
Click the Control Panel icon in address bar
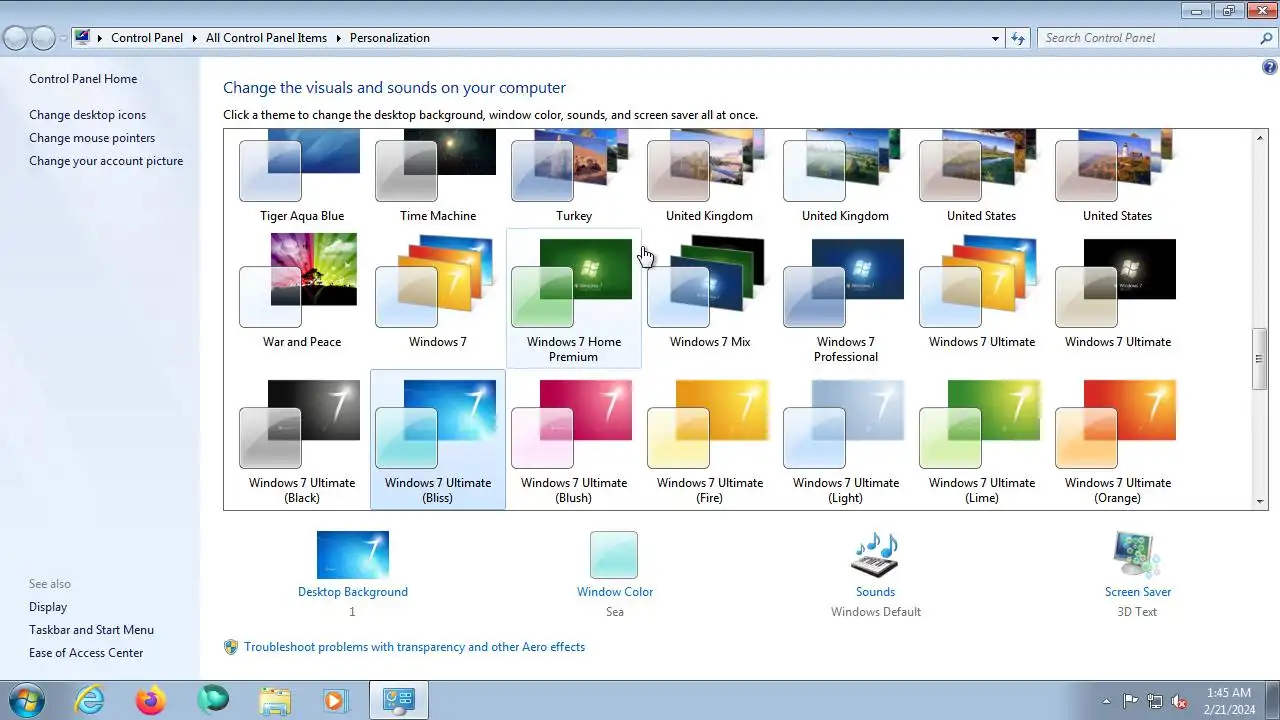[x=82, y=38]
